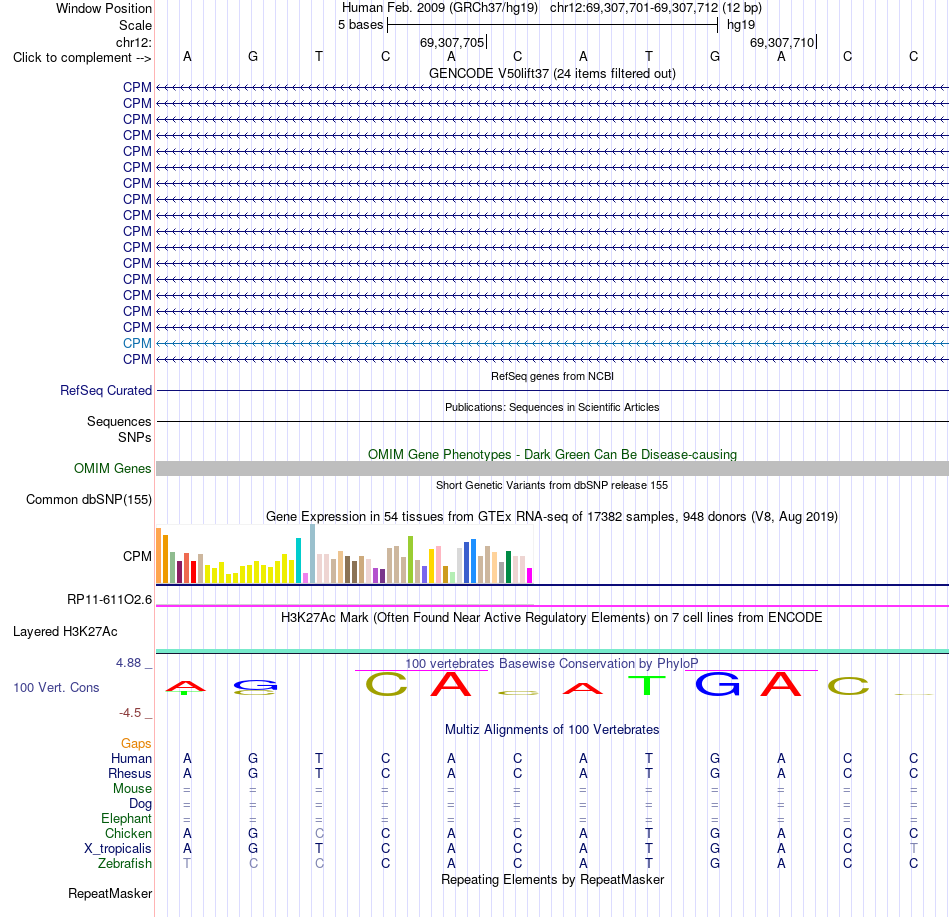This screenshot has height=917, width=950.
Task: Click the faded T in X_tropicalis row
Action: (914, 849)
